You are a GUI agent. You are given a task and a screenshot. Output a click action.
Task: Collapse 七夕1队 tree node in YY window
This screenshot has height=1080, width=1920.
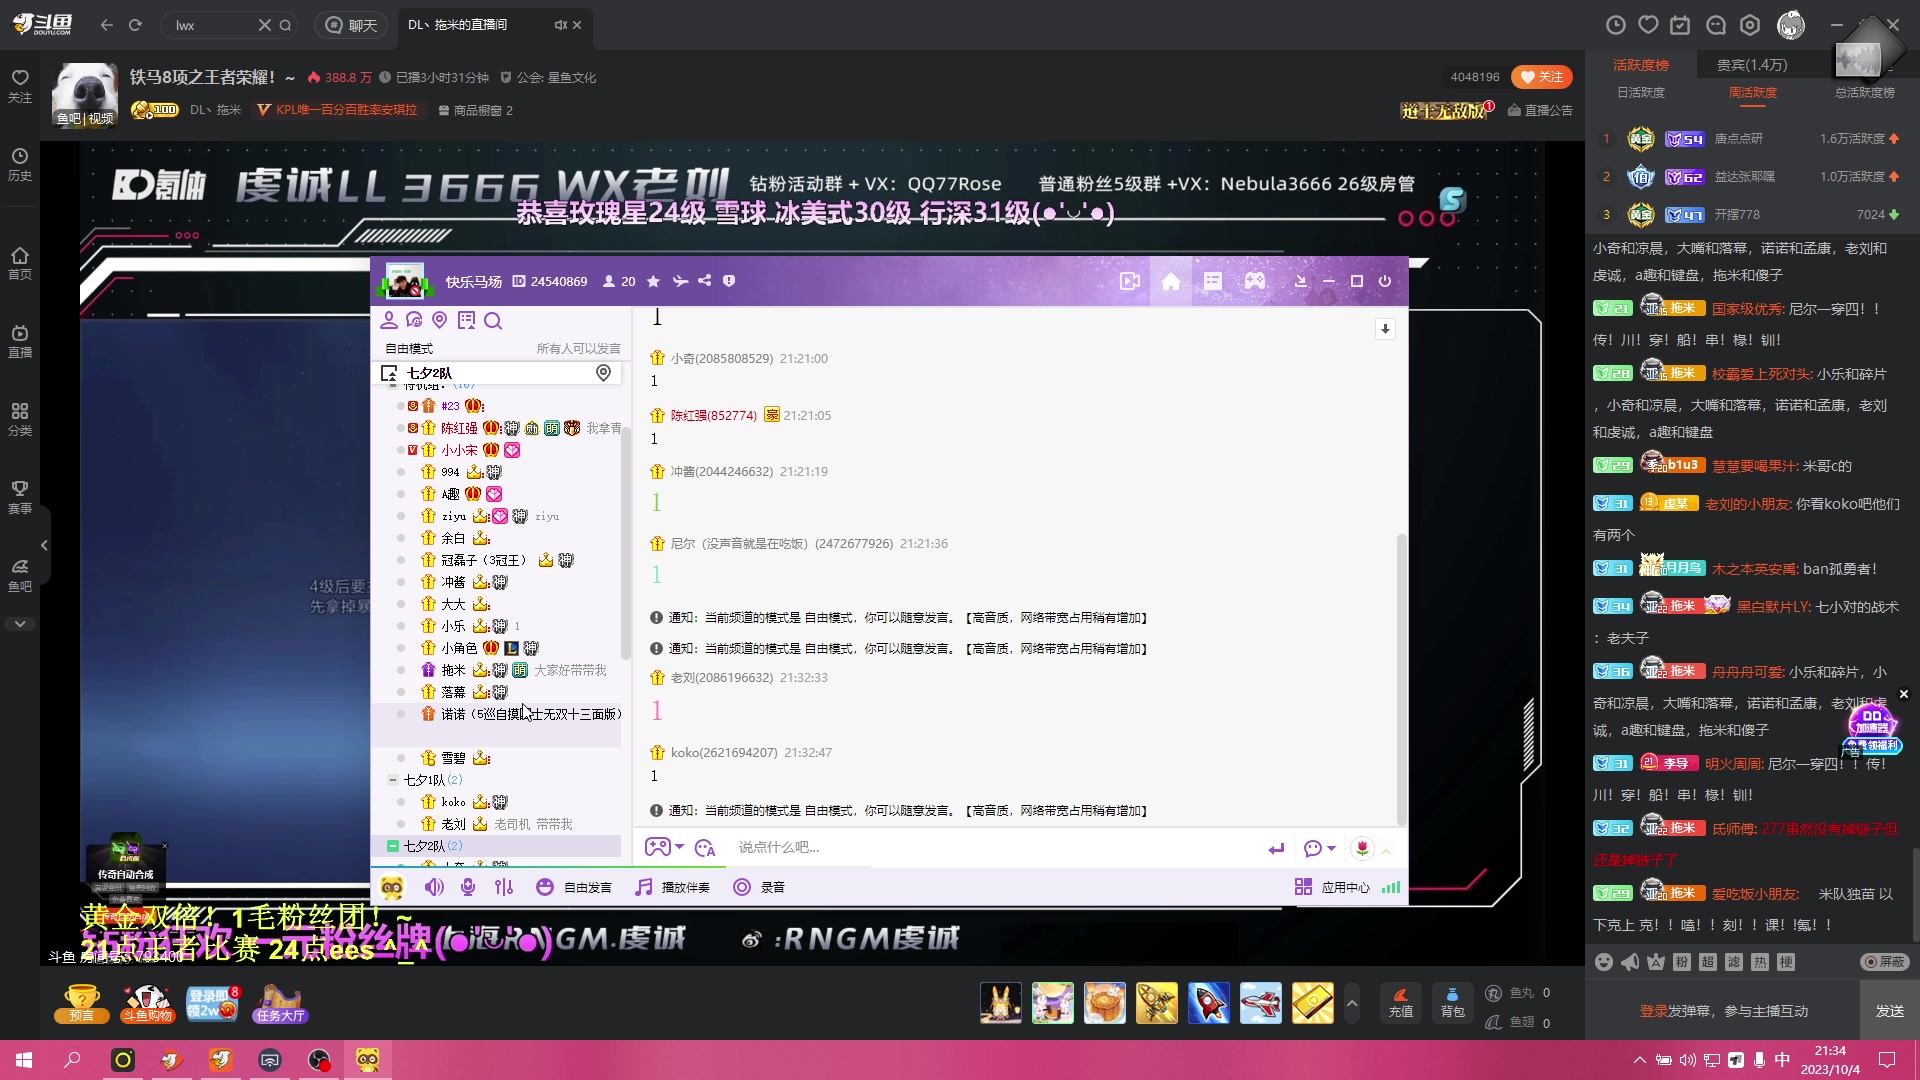coord(393,780)
